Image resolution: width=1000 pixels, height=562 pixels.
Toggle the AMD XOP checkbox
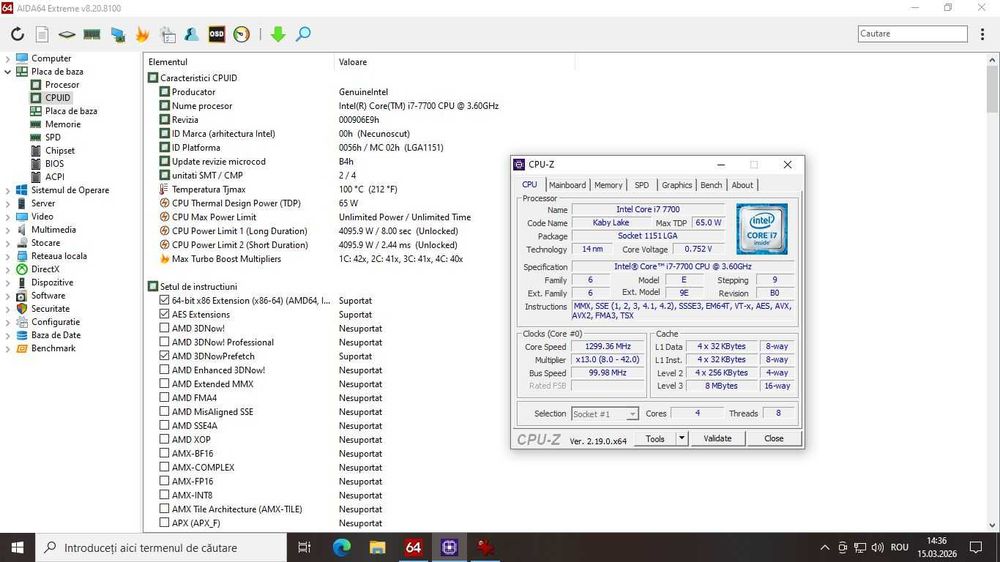click(x=165, y=439)
